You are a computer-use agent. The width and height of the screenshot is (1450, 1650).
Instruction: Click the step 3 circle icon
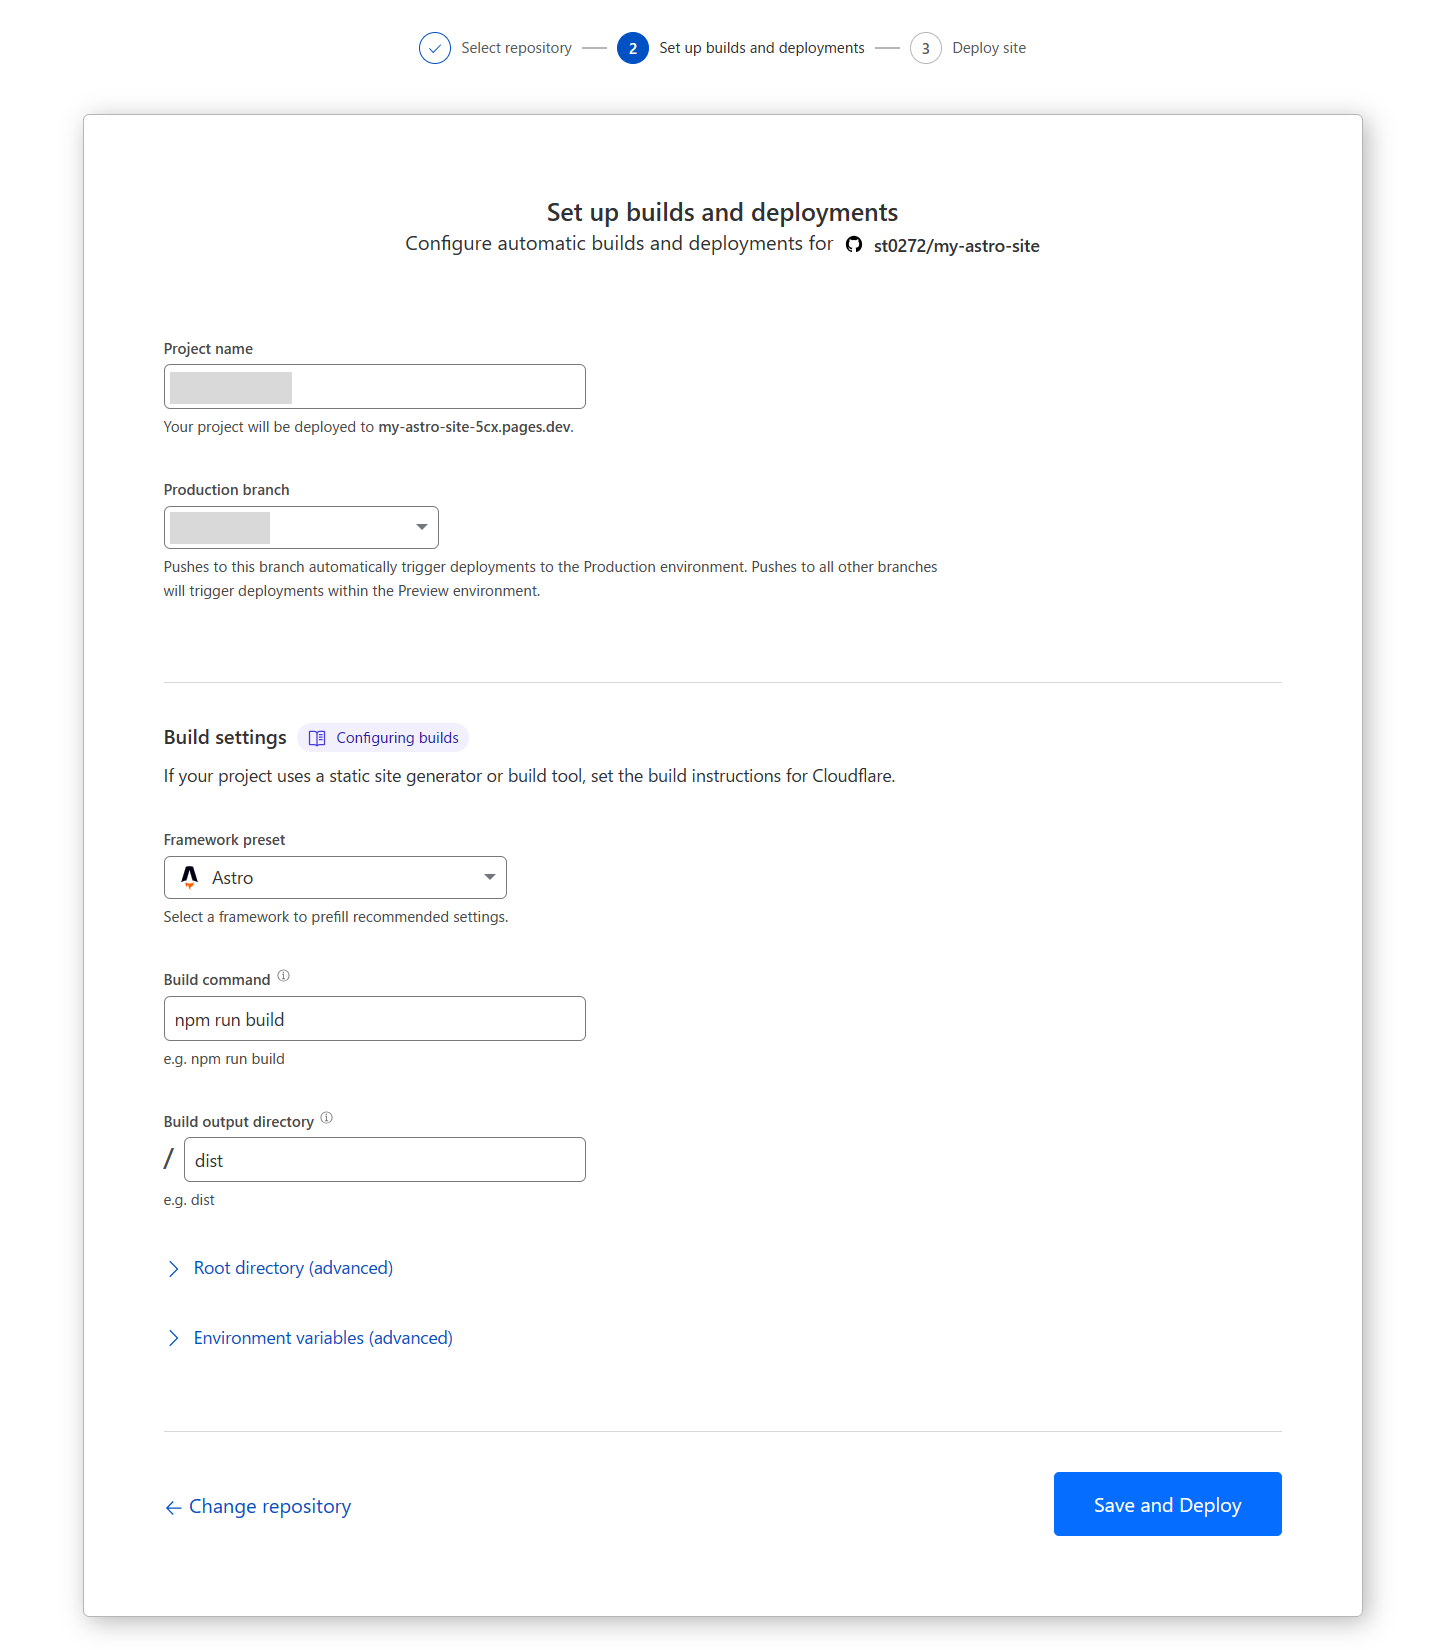[x=926, y=48]
